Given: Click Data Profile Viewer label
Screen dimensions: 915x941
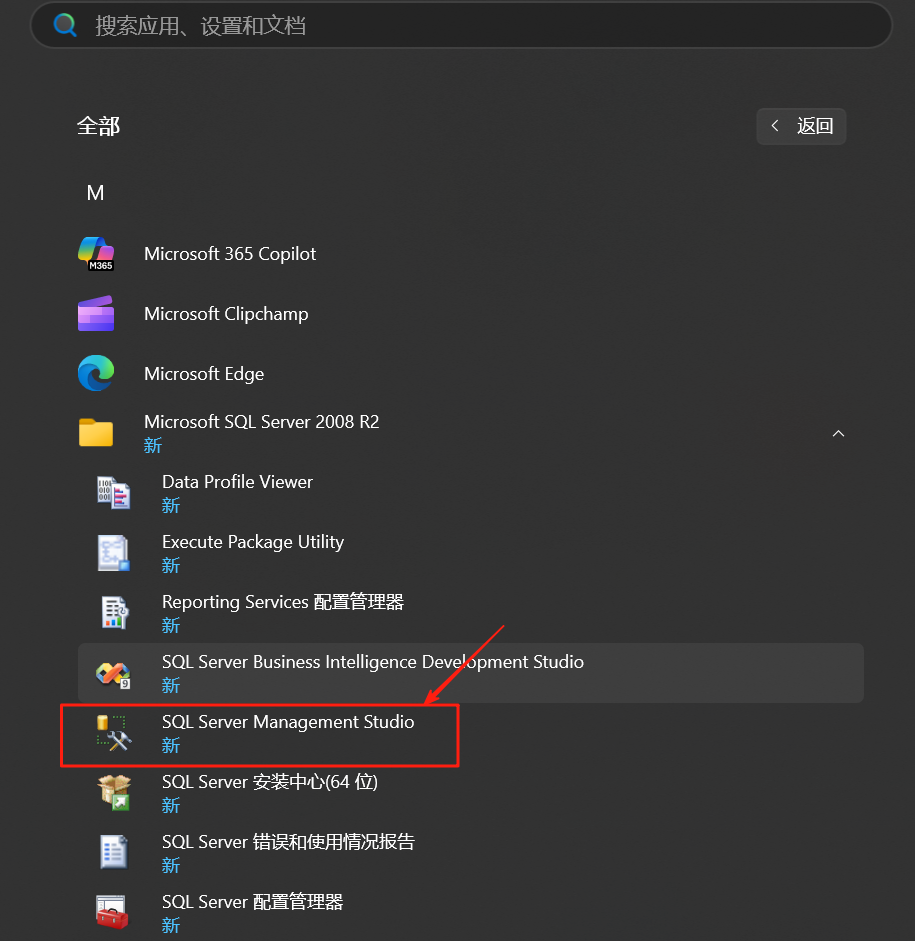Looking at the screenshot, I should pyautogui.click(x=237, y=482).
